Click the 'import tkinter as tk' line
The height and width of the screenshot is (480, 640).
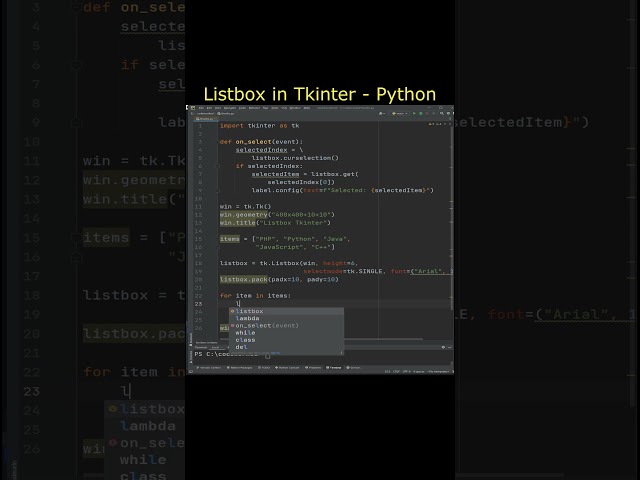click(x=260, y=126)
